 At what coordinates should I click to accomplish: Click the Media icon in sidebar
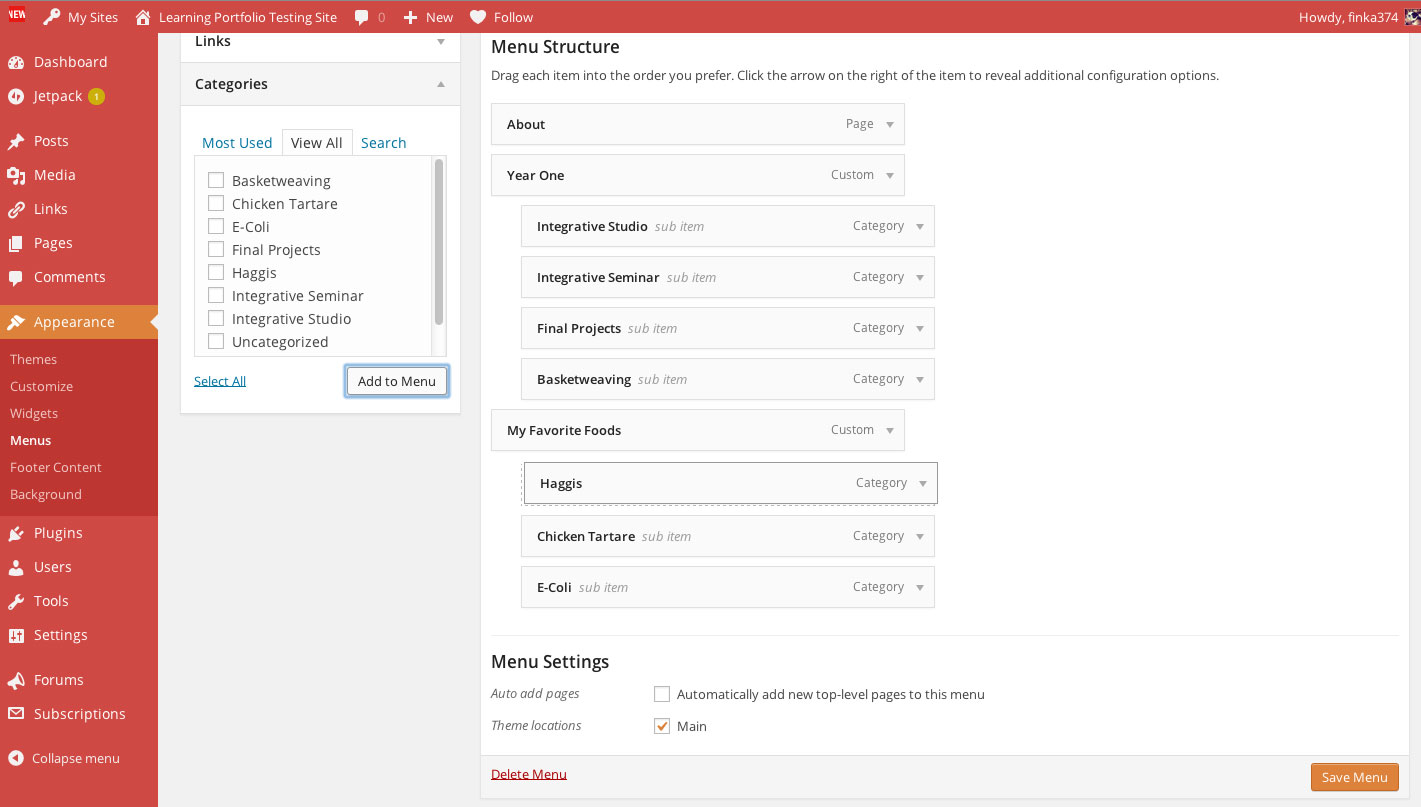[16, 175]
